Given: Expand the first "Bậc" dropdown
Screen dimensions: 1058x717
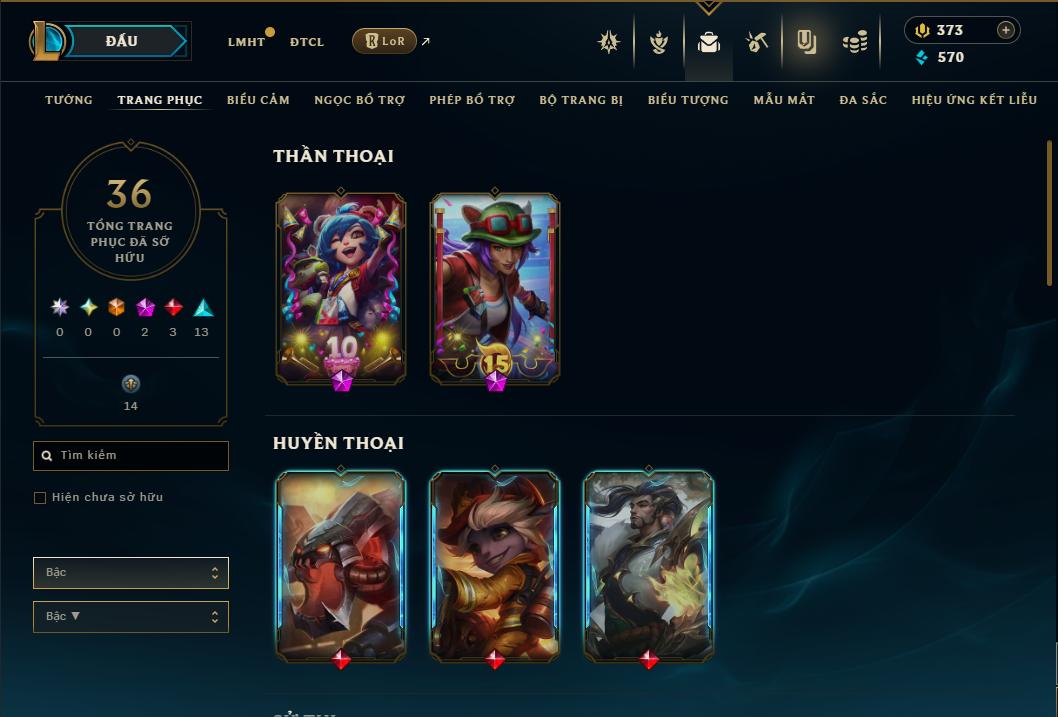Looking at the screenshot, I should point(131,573).
